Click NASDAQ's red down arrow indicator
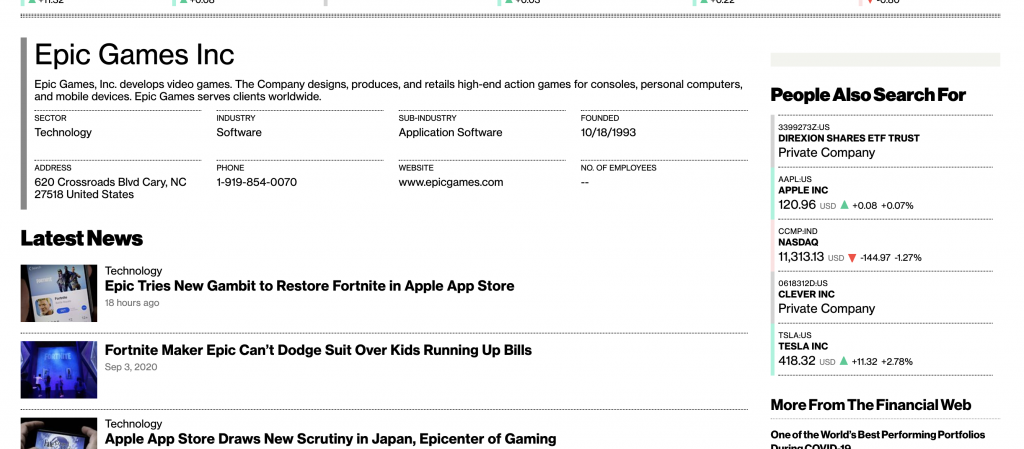This screenshot has height=449, width=1024. 852,258
